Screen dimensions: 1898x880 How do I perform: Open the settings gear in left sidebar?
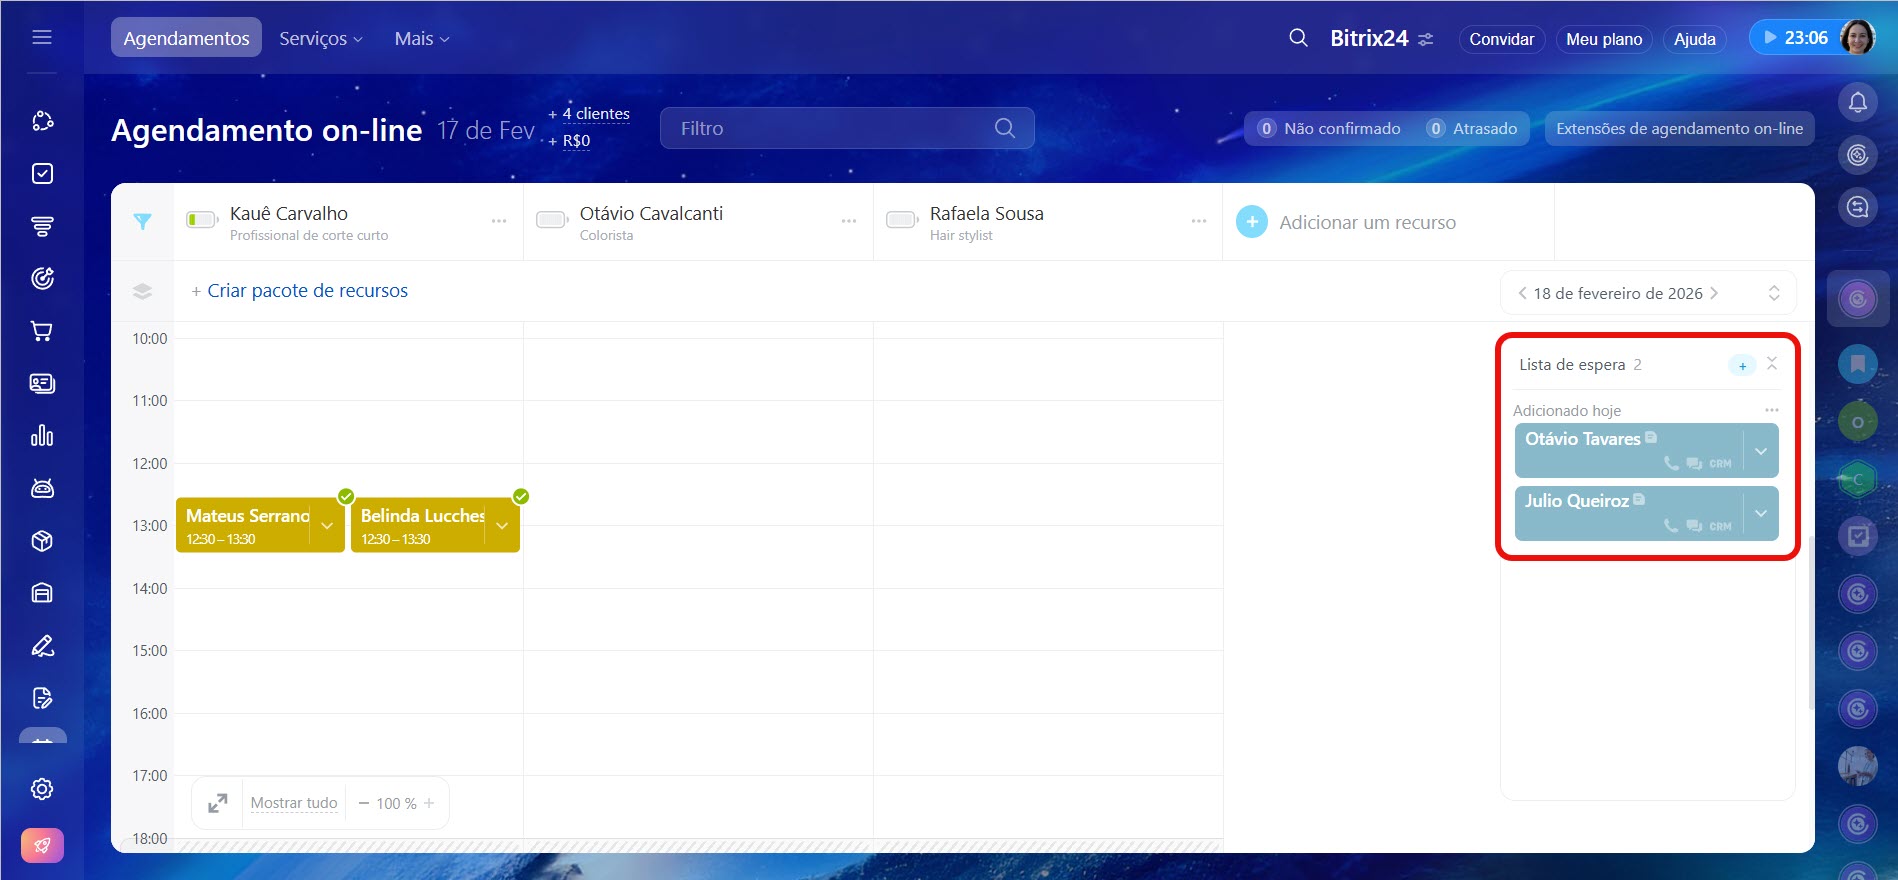[42, 789]
